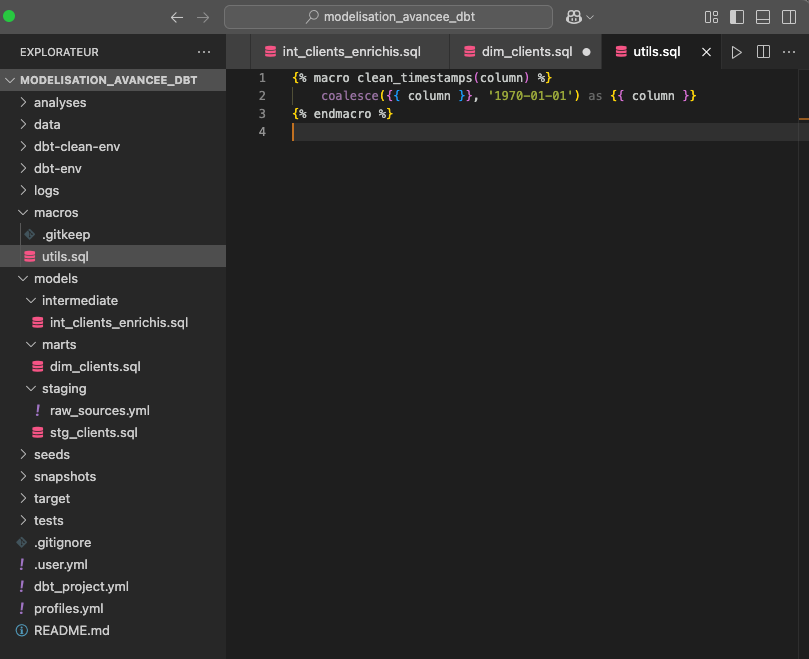Image resolution: width=809 pixels, height=659 pixels.
Task: Collapse the staging folder
Action: [x=113, y=389]
